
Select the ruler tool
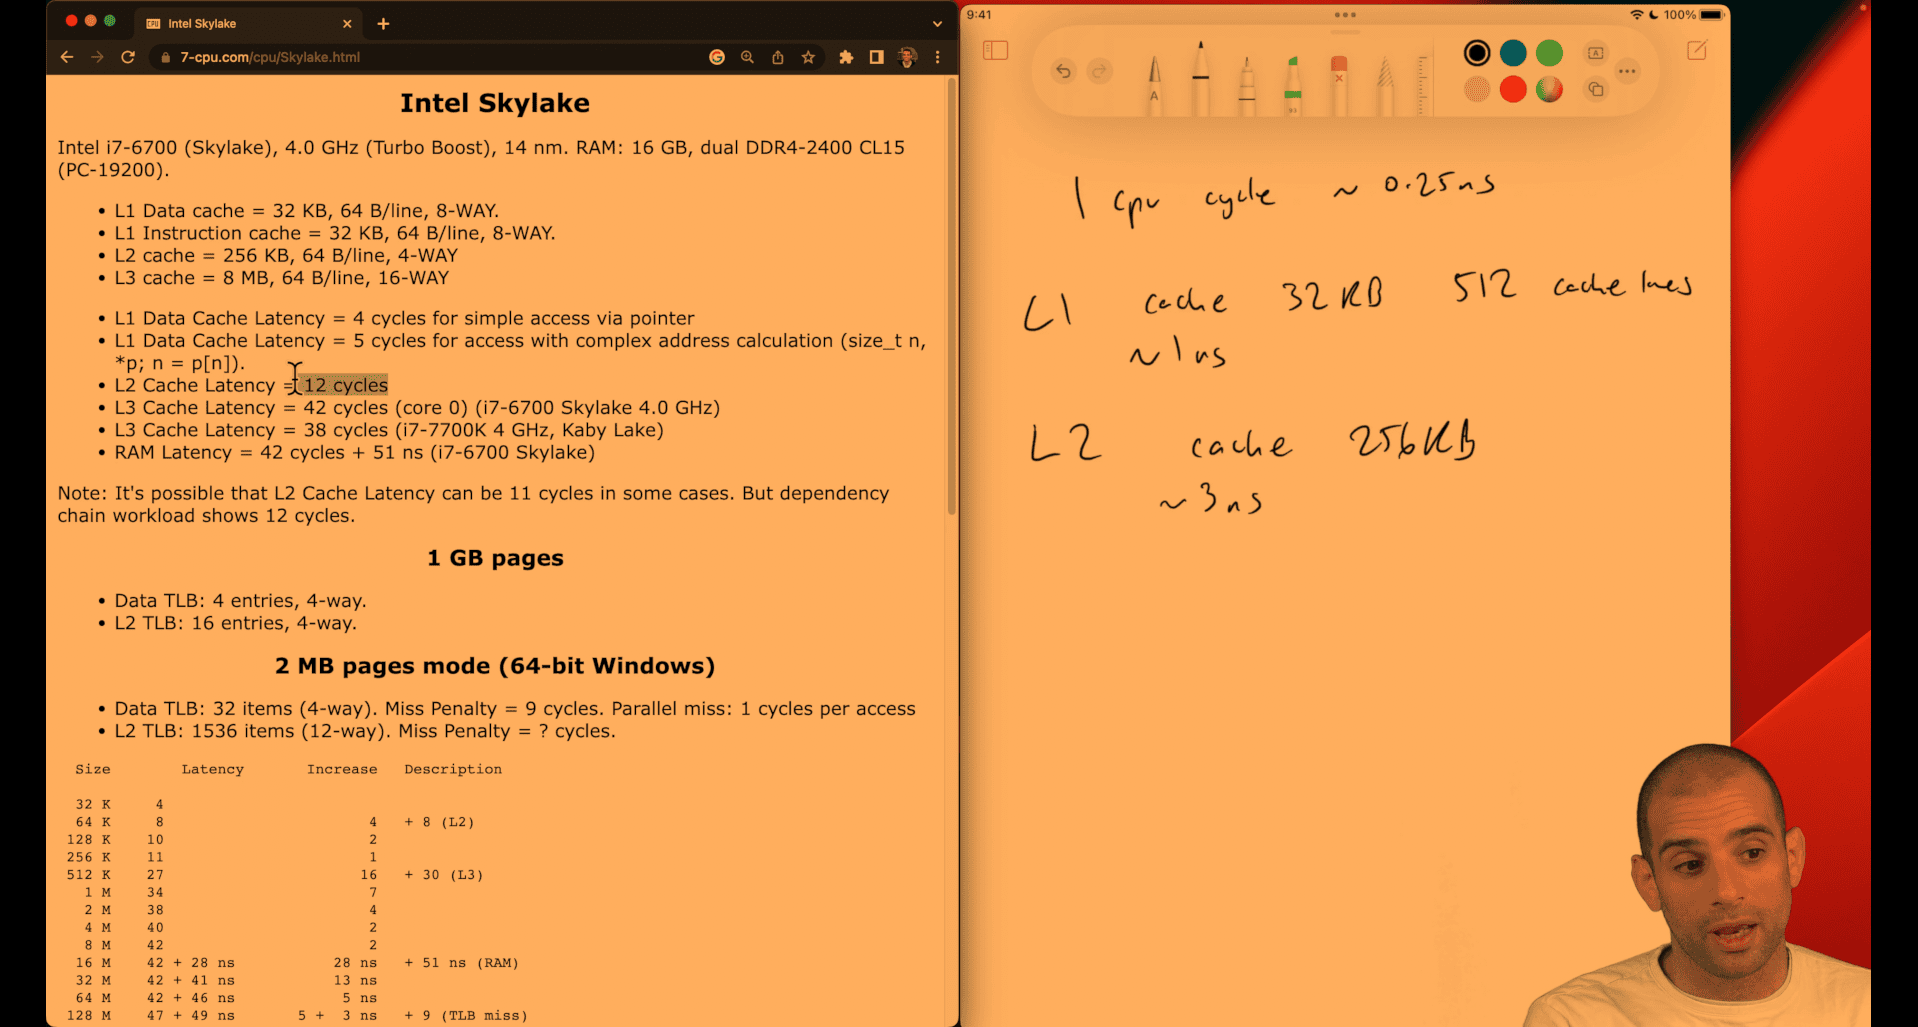tap(1421, 85)
